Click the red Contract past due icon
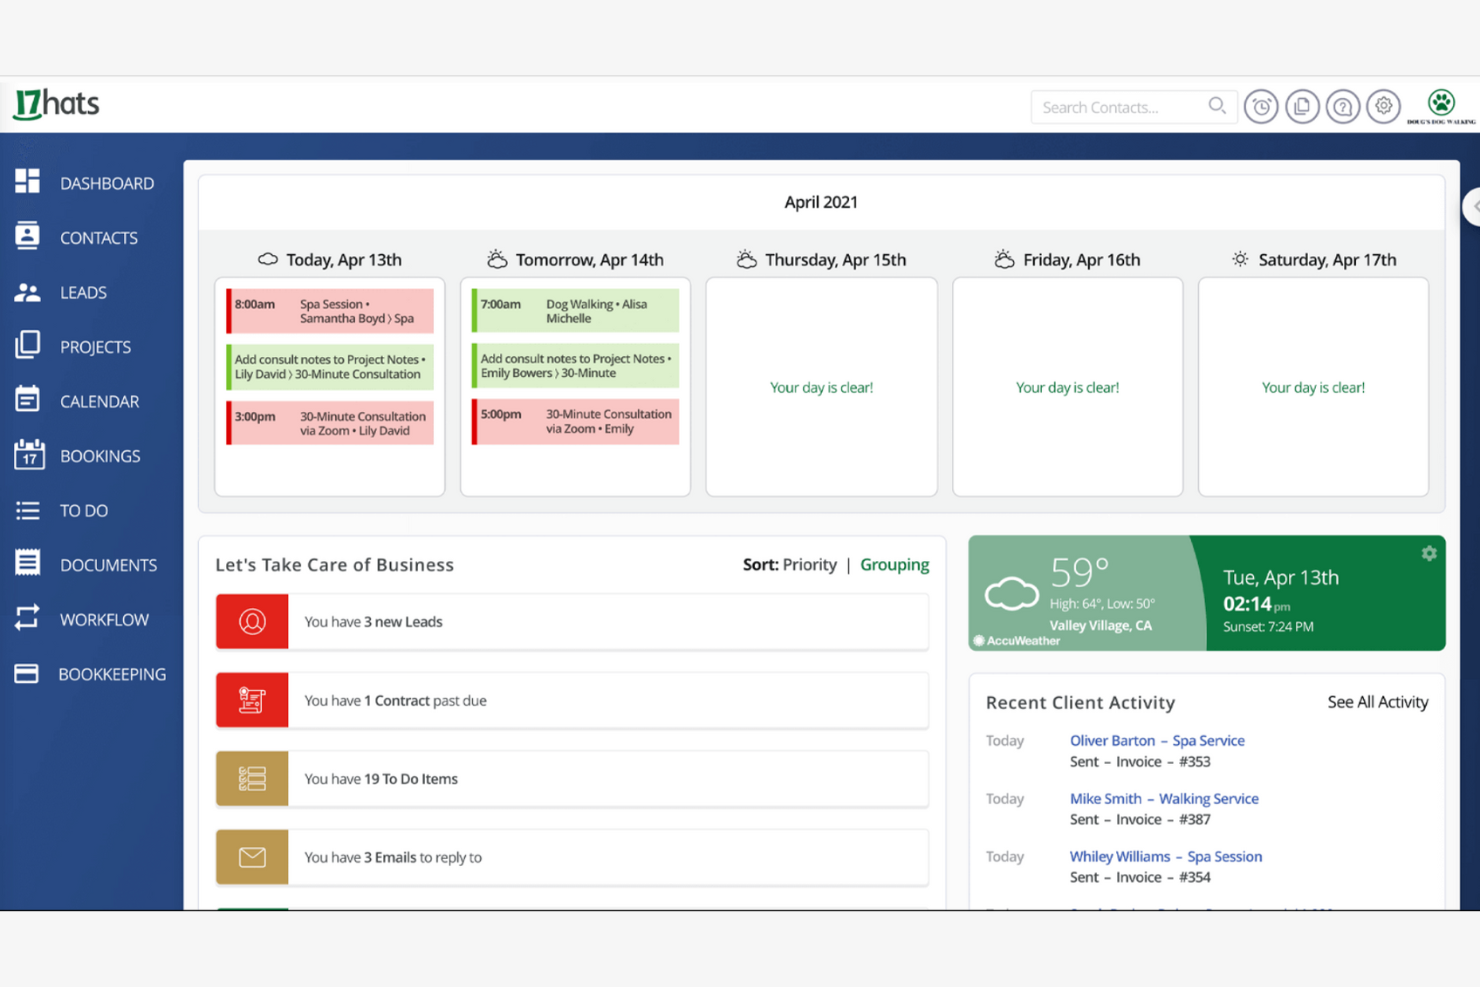 (x=252, y=700)
